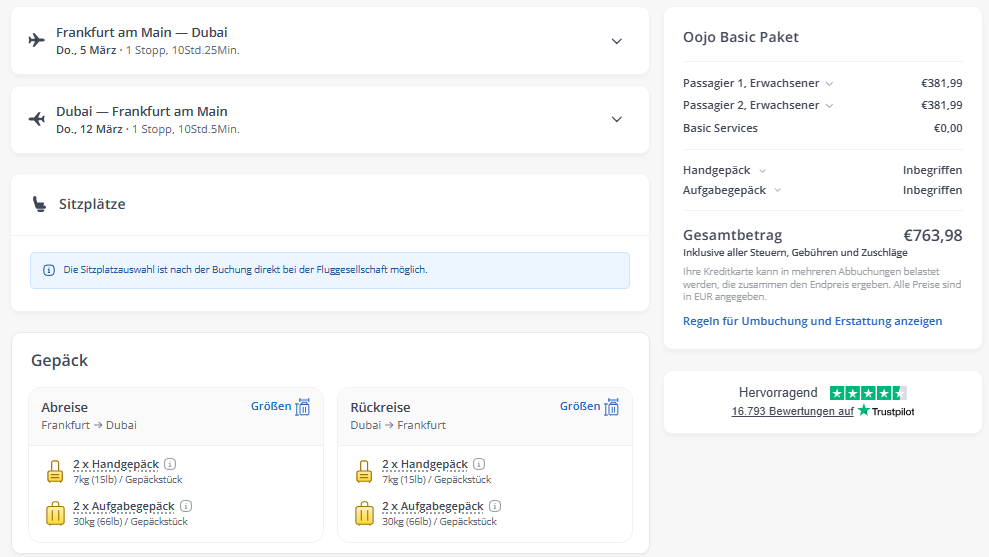Expand Passagier 1 price breakdown
The image size is (989, 557).
[x=829, y=84]
